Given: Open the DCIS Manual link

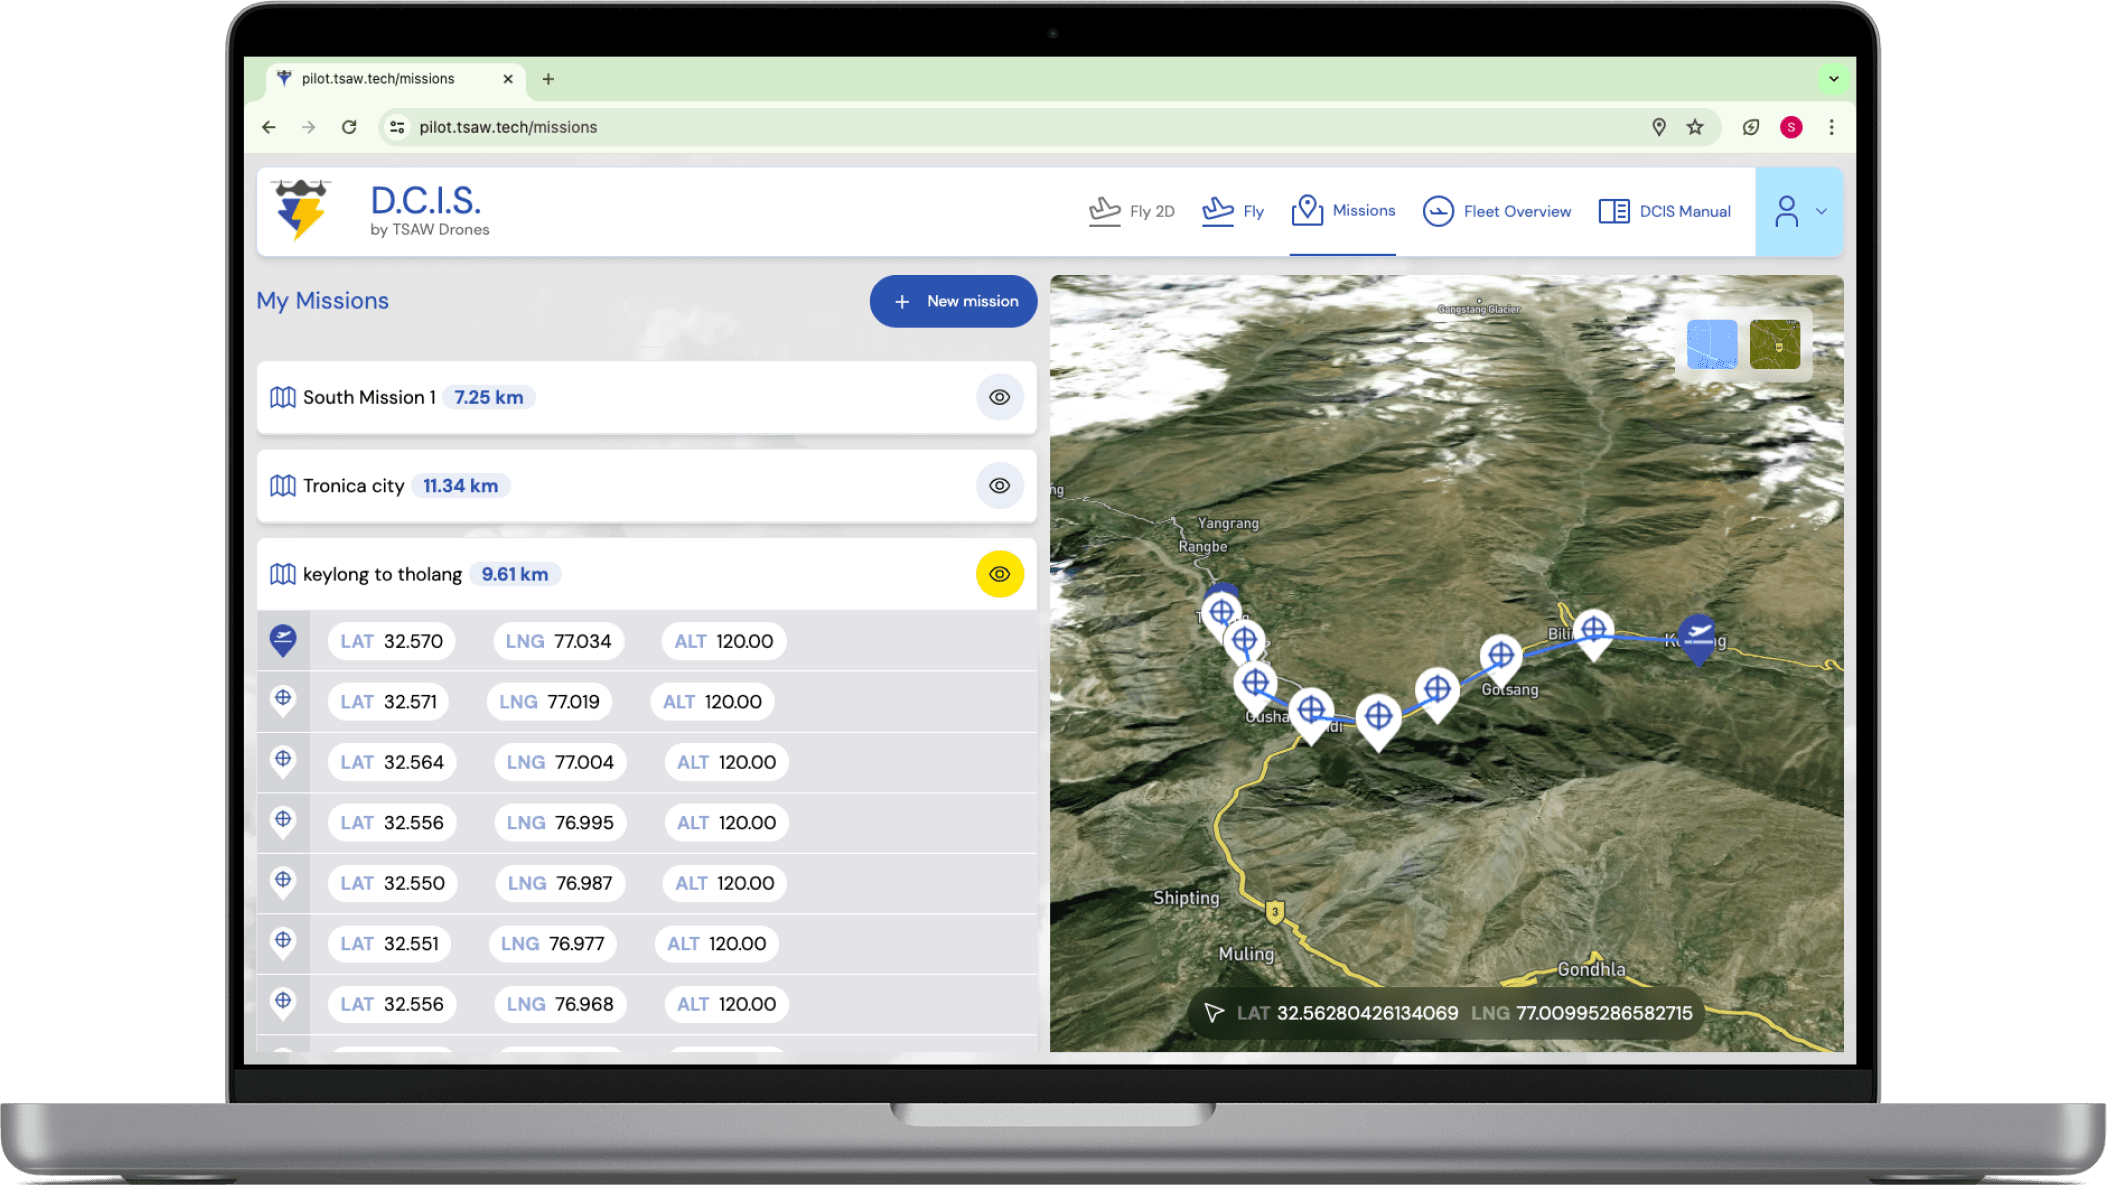Looking at the screenshot, I should [x=1665, y=211].
